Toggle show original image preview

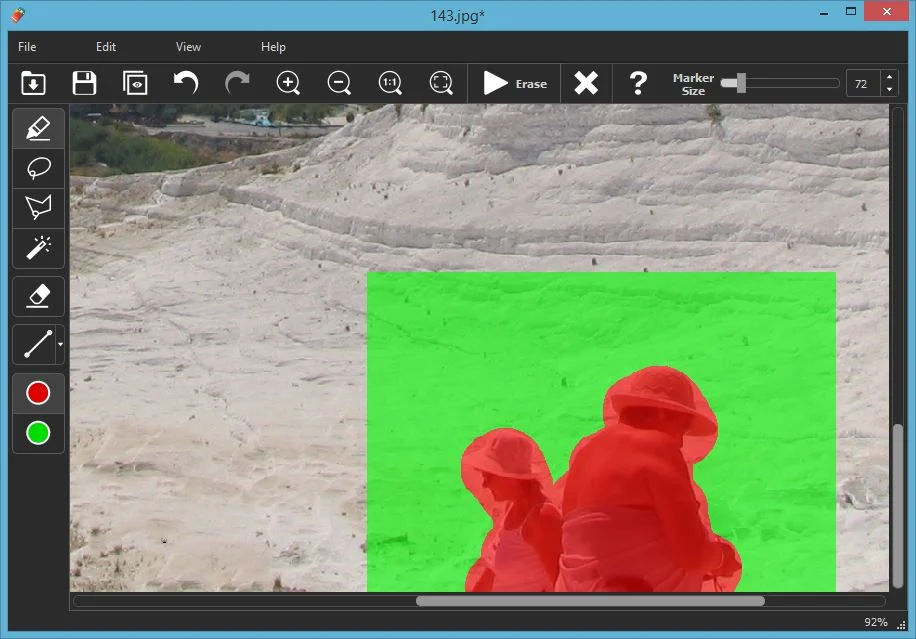135,83
